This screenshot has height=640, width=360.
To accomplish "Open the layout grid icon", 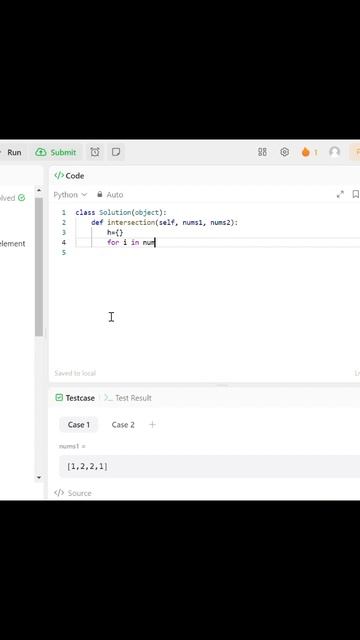I will click(262, 152).
